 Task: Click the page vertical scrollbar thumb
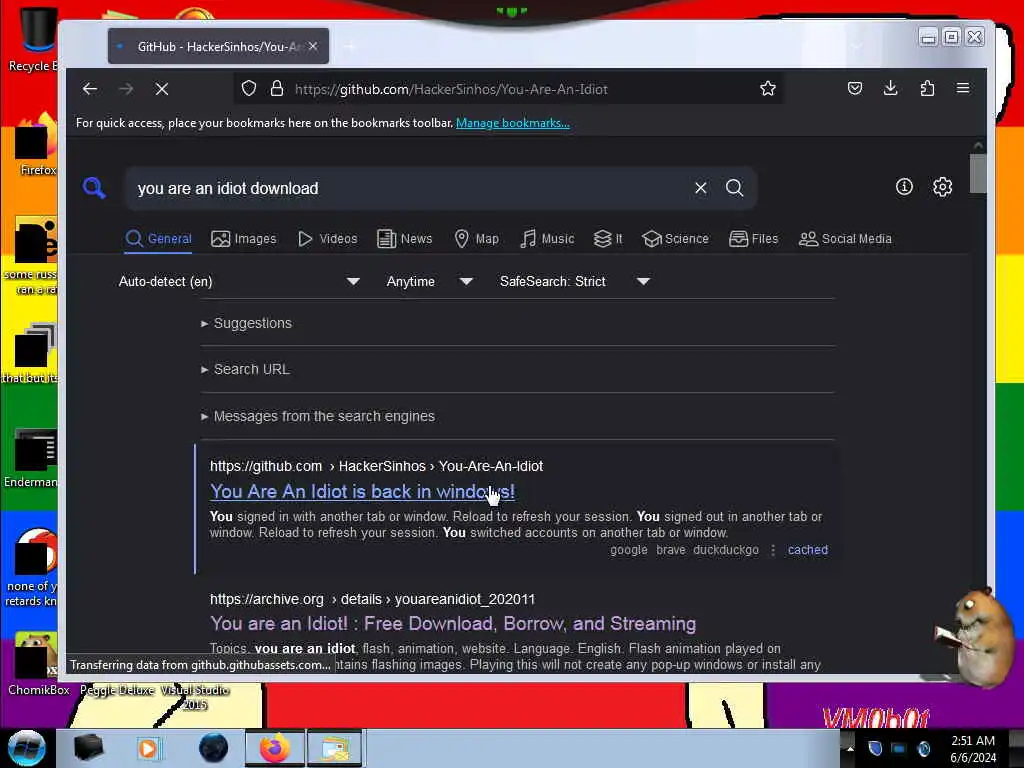[978, 174]
